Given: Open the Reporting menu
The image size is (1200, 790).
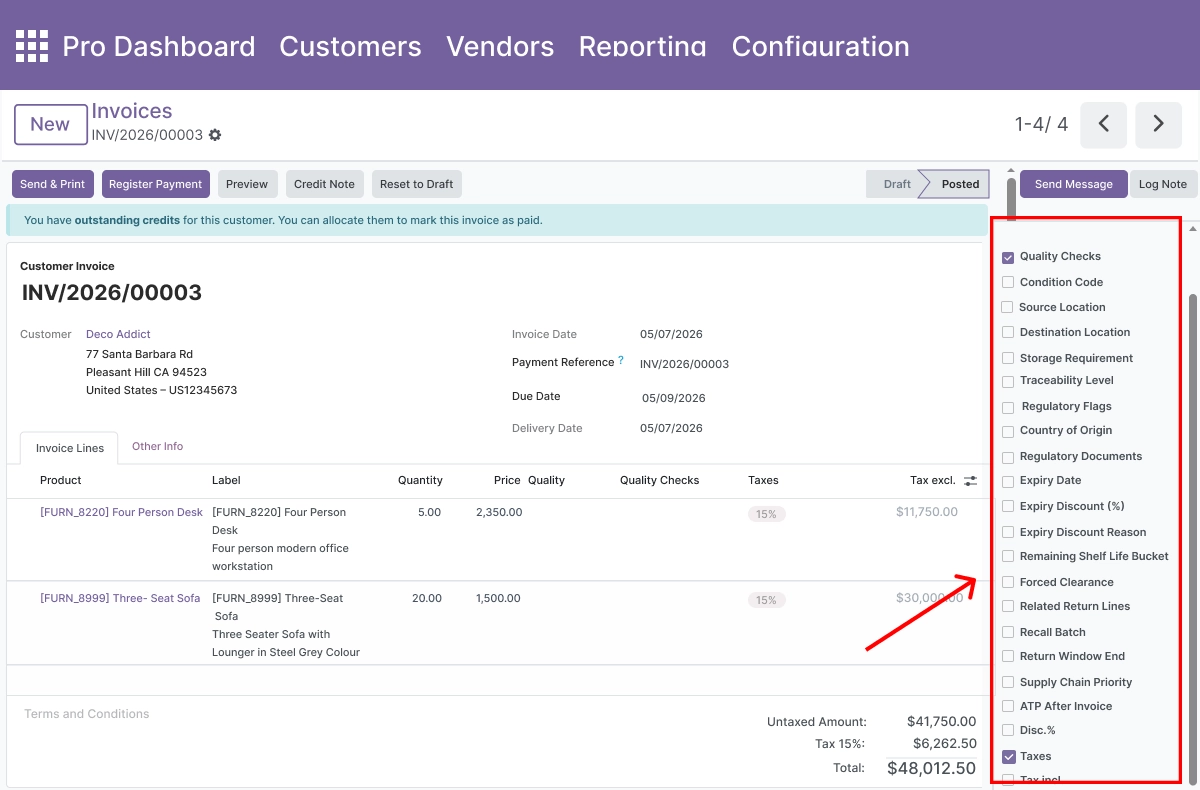Looking at the screenshot, I should (643, 46).
